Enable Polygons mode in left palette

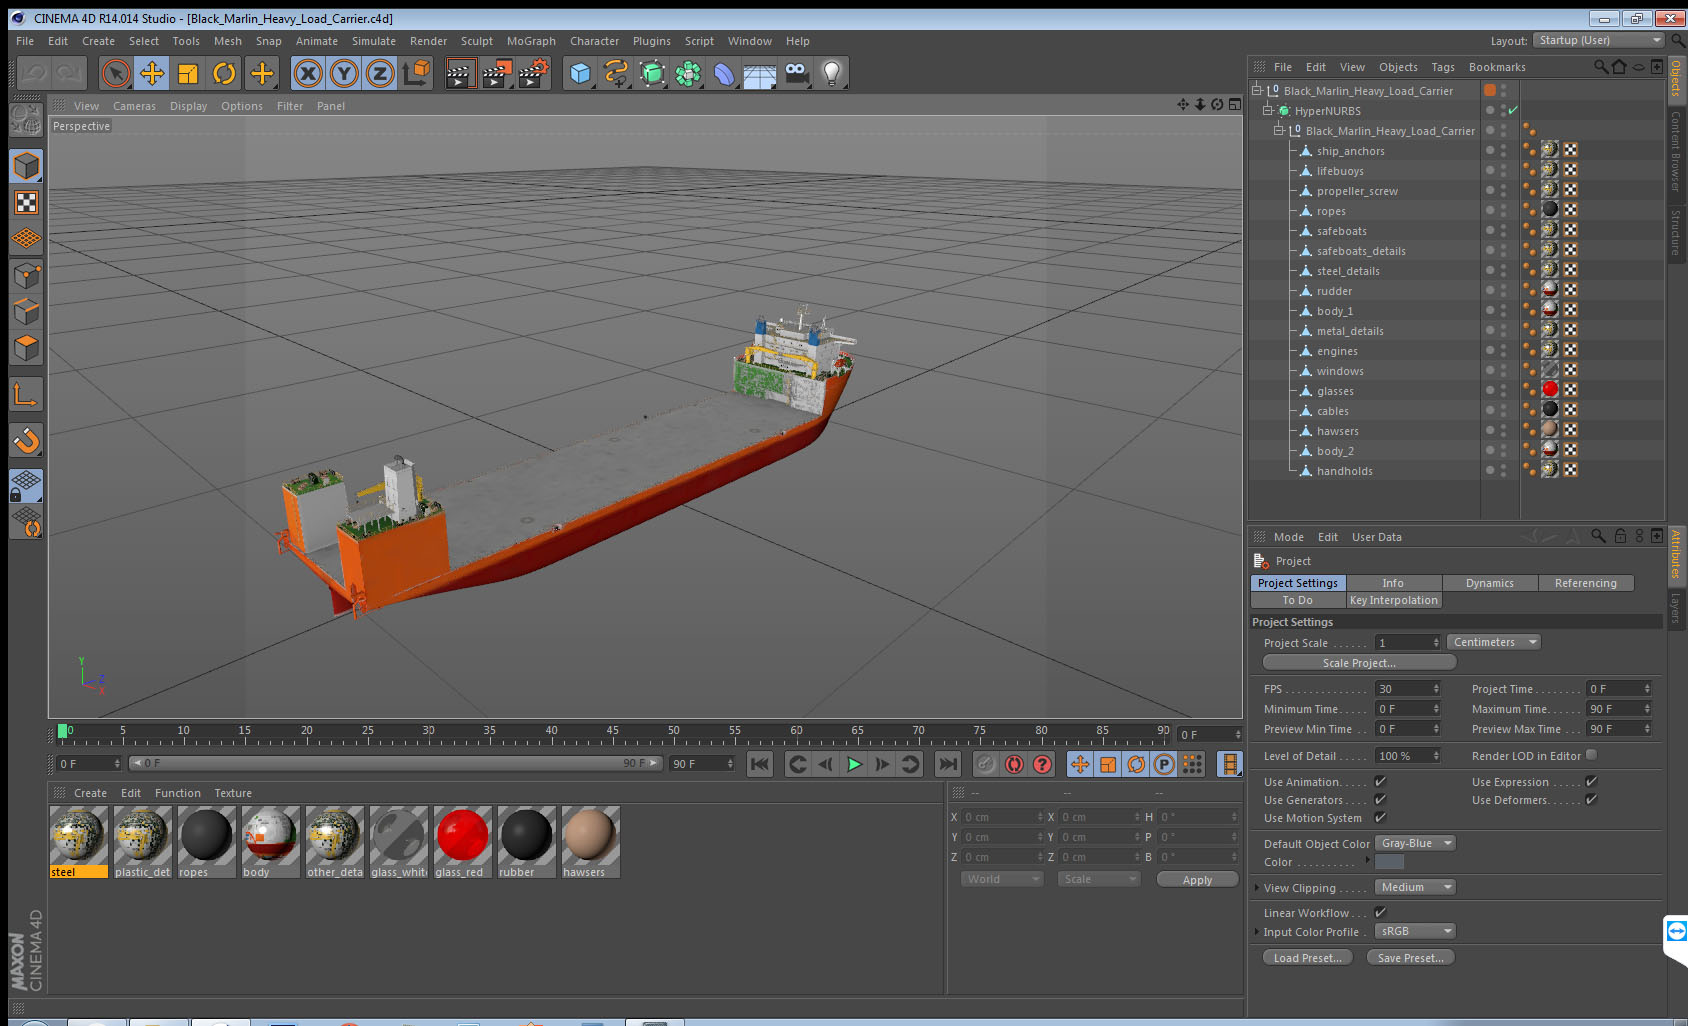26,347
